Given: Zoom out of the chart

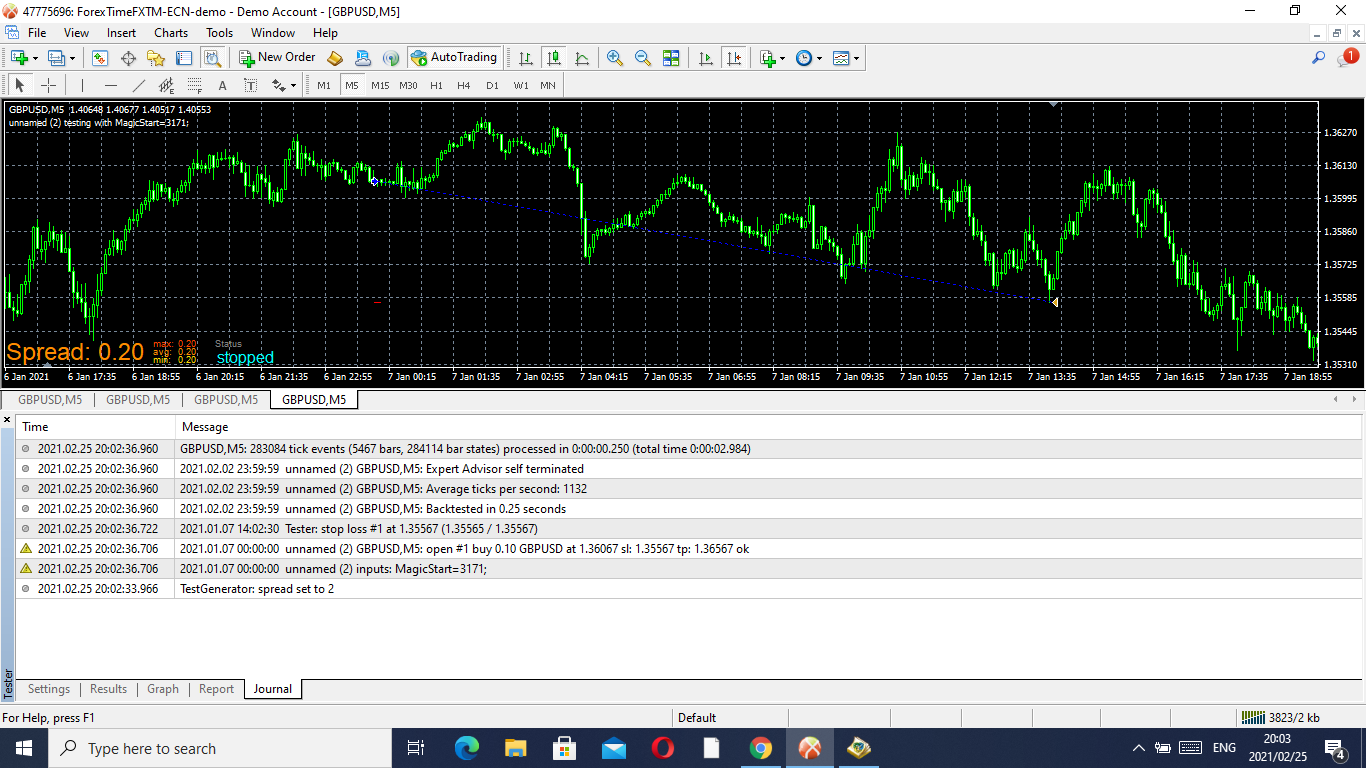Looking at the screenshot, I should (x=643, y=58).
